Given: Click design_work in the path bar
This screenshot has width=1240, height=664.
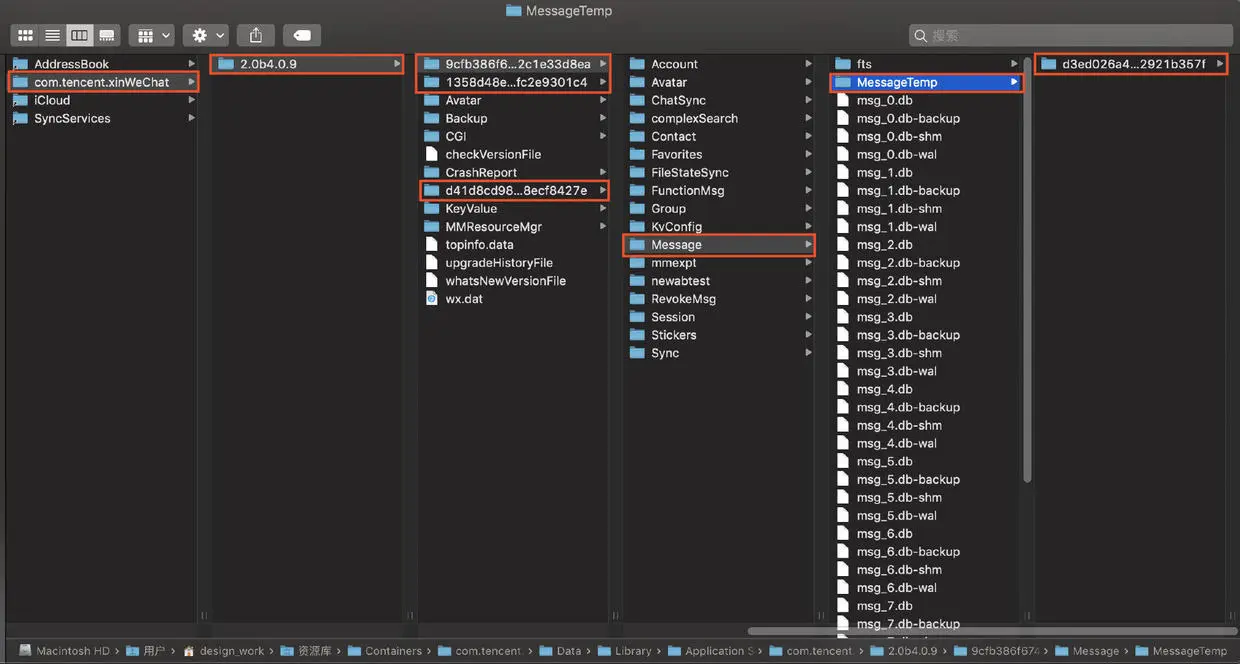Looking at the screenshot, I should click(x=223, y=651).
